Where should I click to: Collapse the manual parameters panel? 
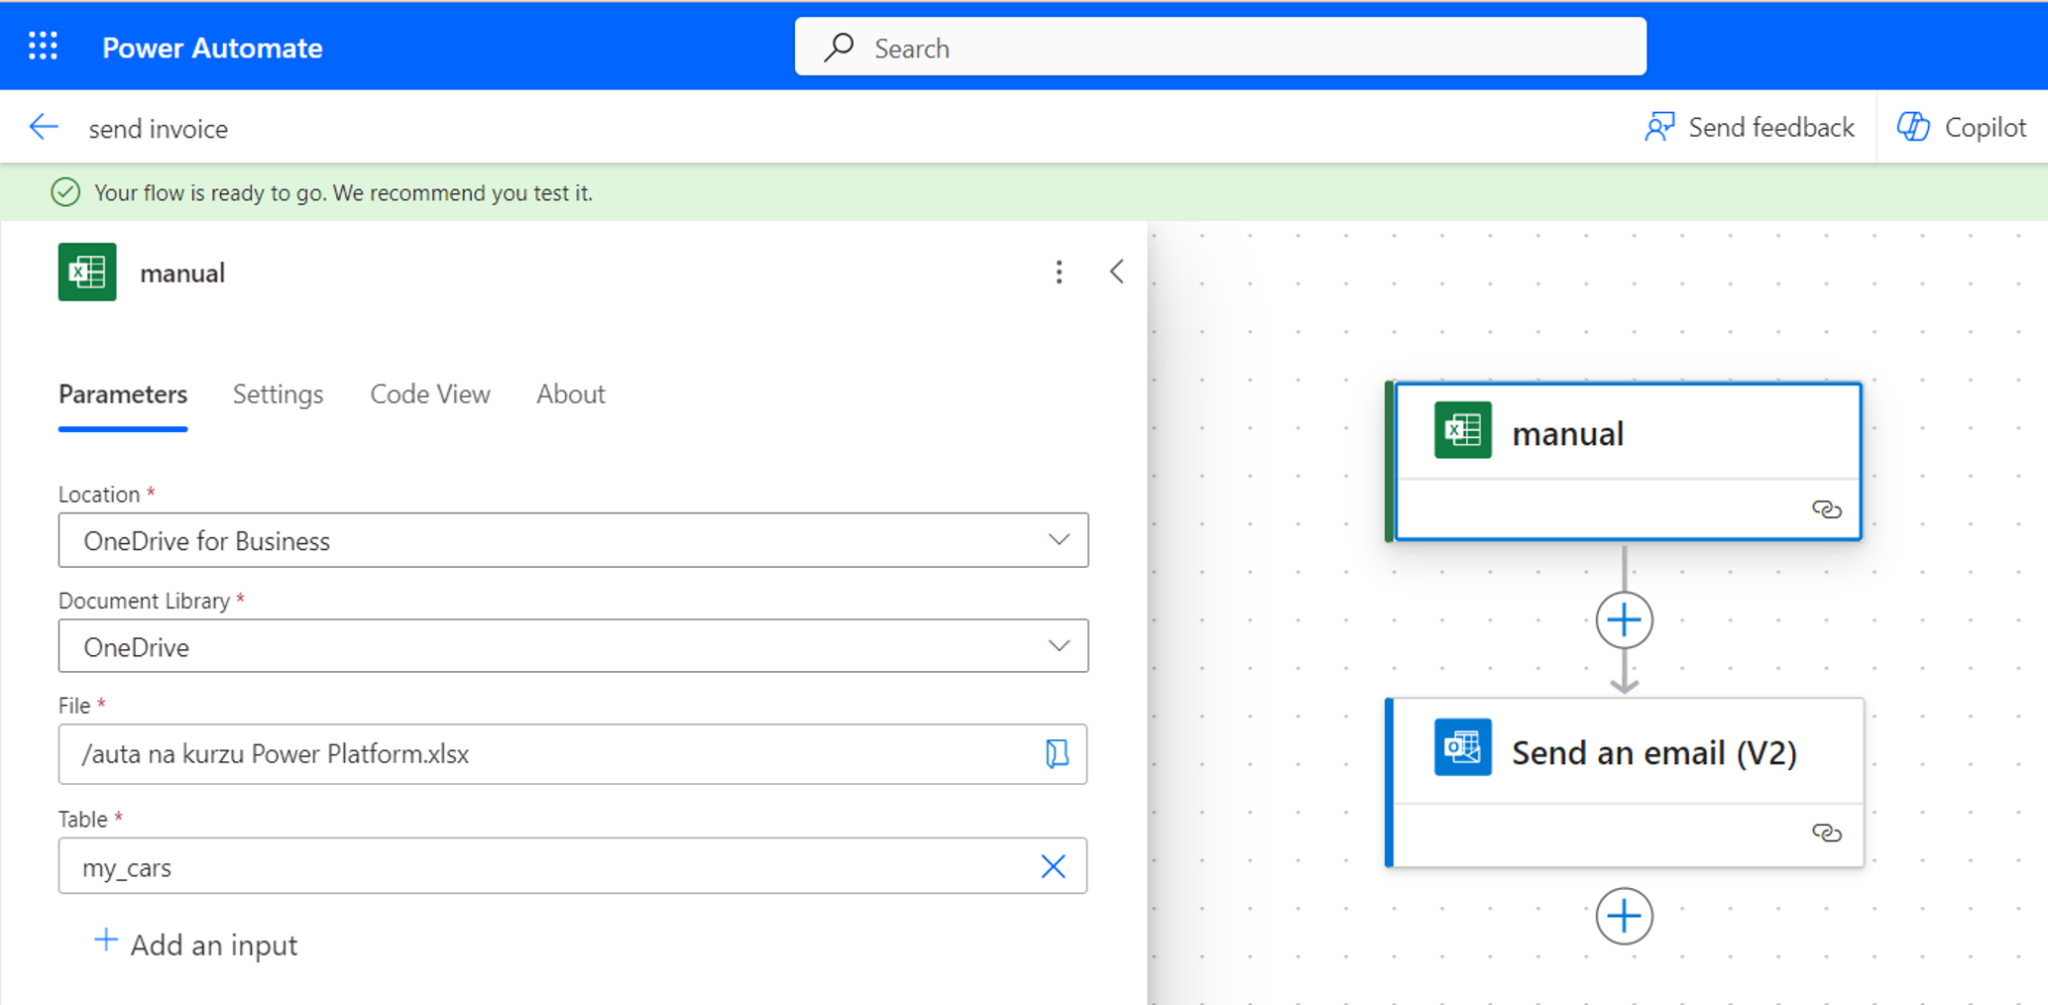pyautogui.click(x=1116, y=271)
